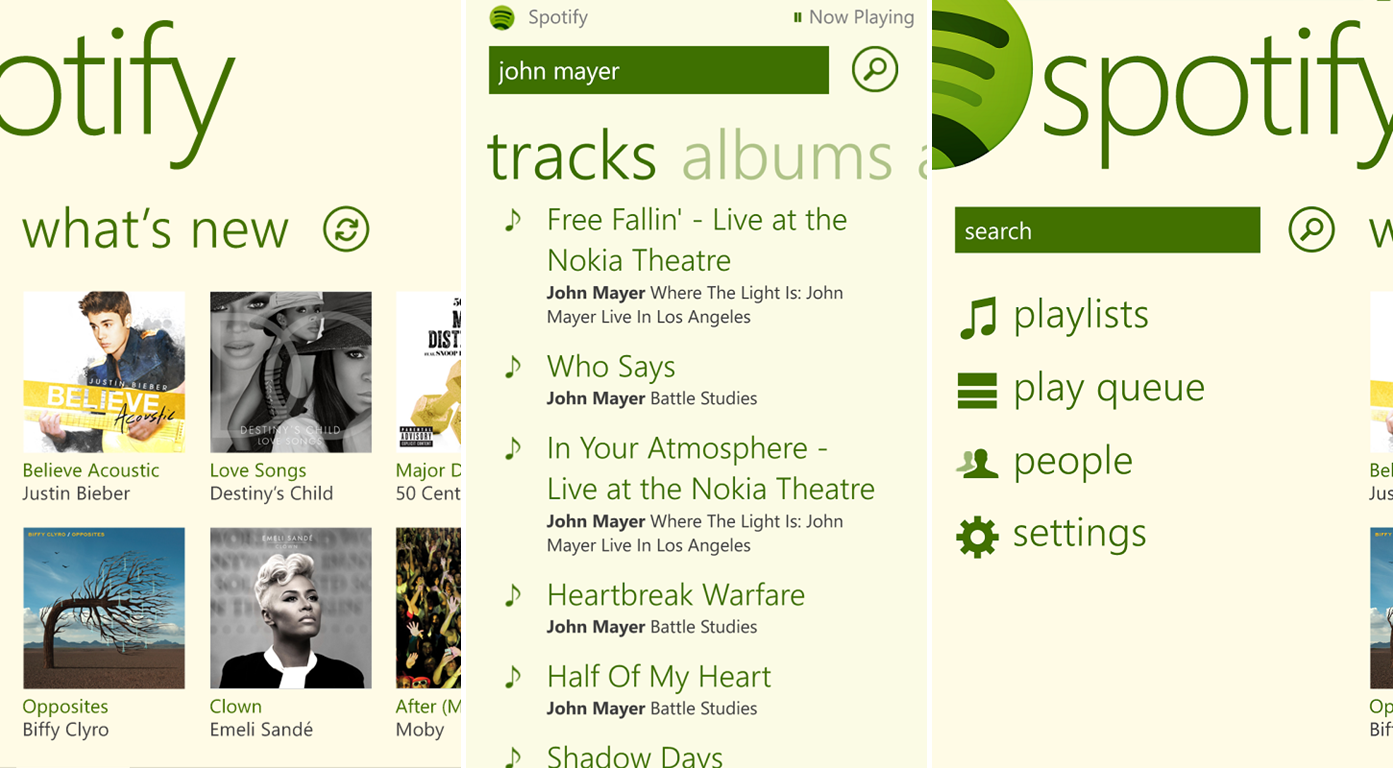The height and width of the screenshot is (768, 1393).
Task: Focus the empty search input box
Action: [1107, 230]
